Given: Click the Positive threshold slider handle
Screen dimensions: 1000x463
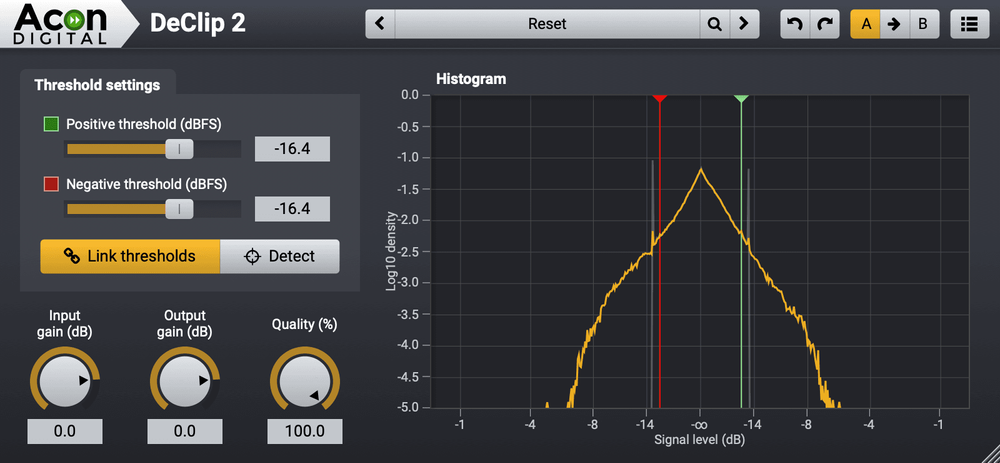Looking at the screenshot, I should (179, 149).
